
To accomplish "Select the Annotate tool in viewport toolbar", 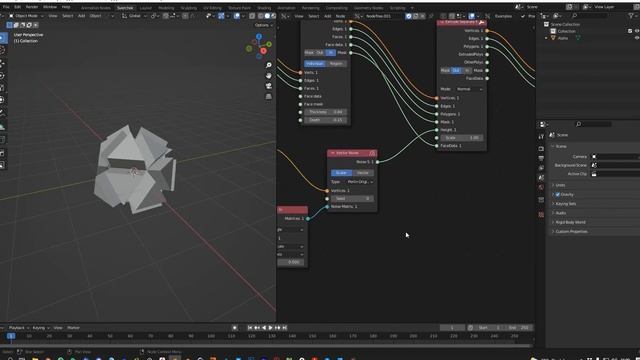I will pos(3,112).
